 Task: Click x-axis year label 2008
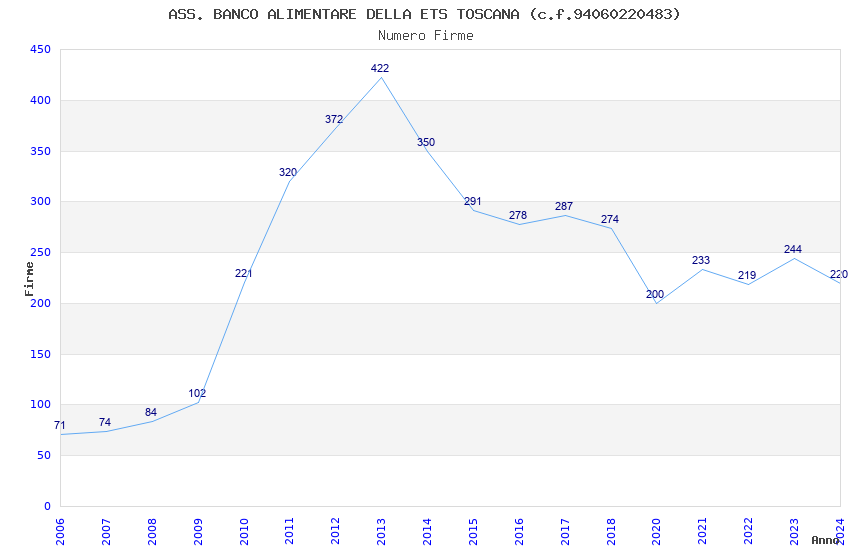pos(152,532)
